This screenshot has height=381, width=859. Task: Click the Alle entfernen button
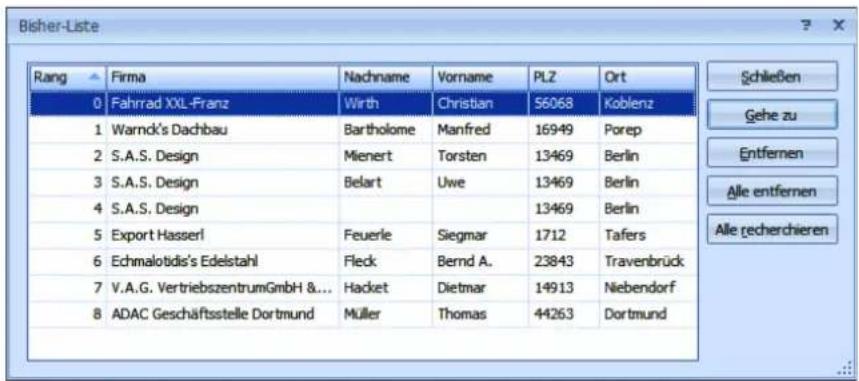pyautogui.click(x=772, y=191)
